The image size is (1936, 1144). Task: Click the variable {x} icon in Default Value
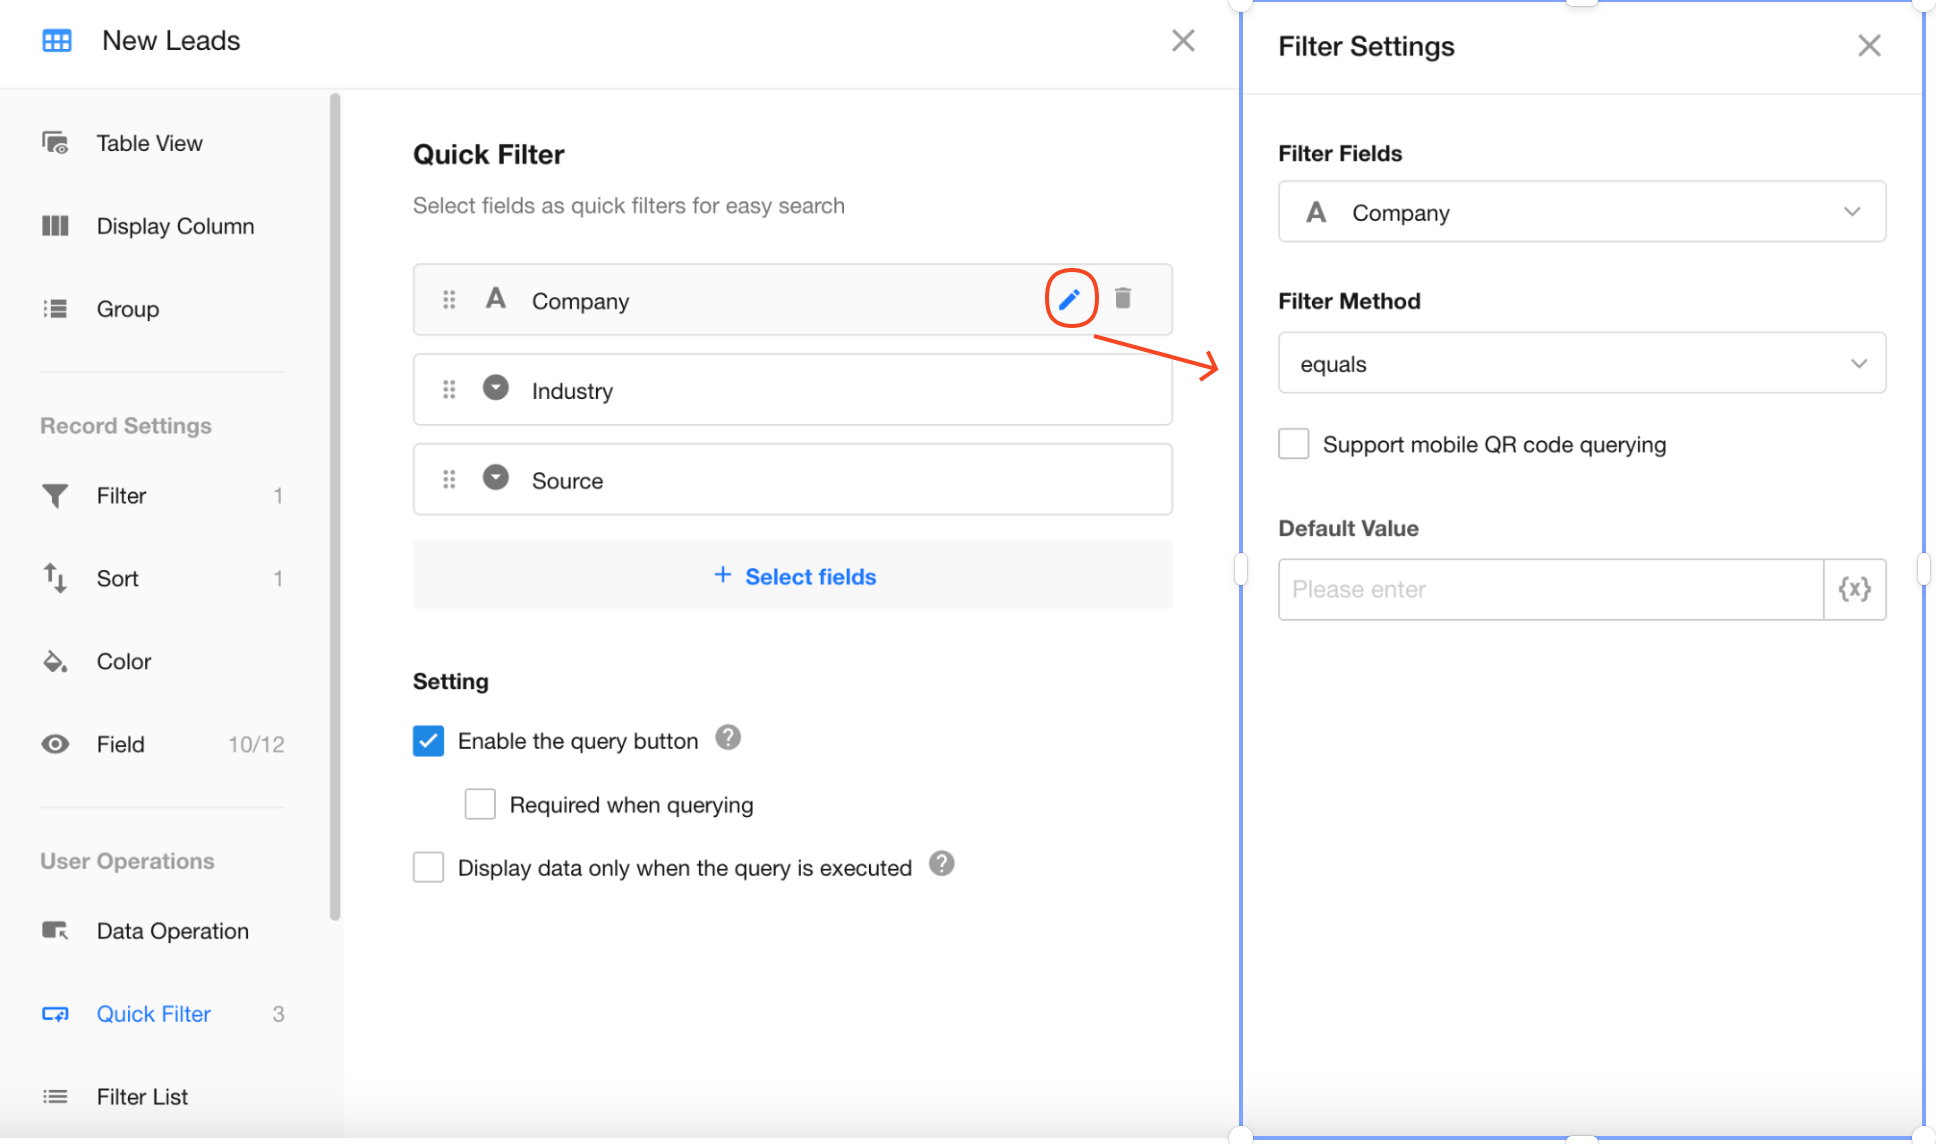tap(1854, 589)
